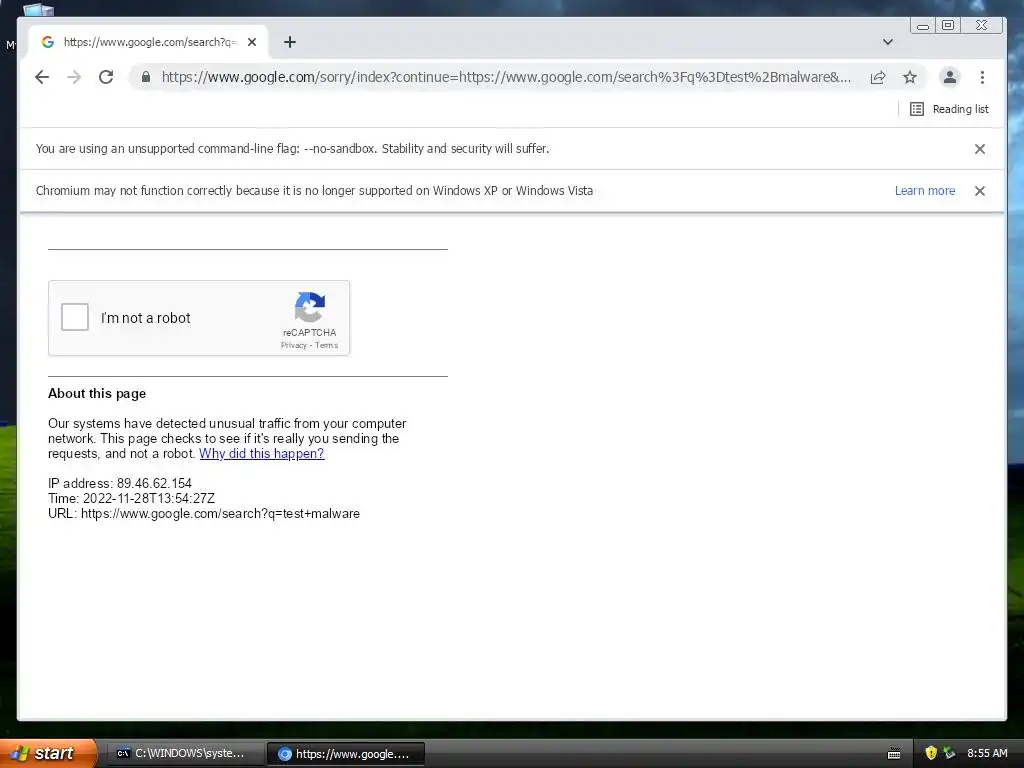Click the About this page heading

(97, 393)
